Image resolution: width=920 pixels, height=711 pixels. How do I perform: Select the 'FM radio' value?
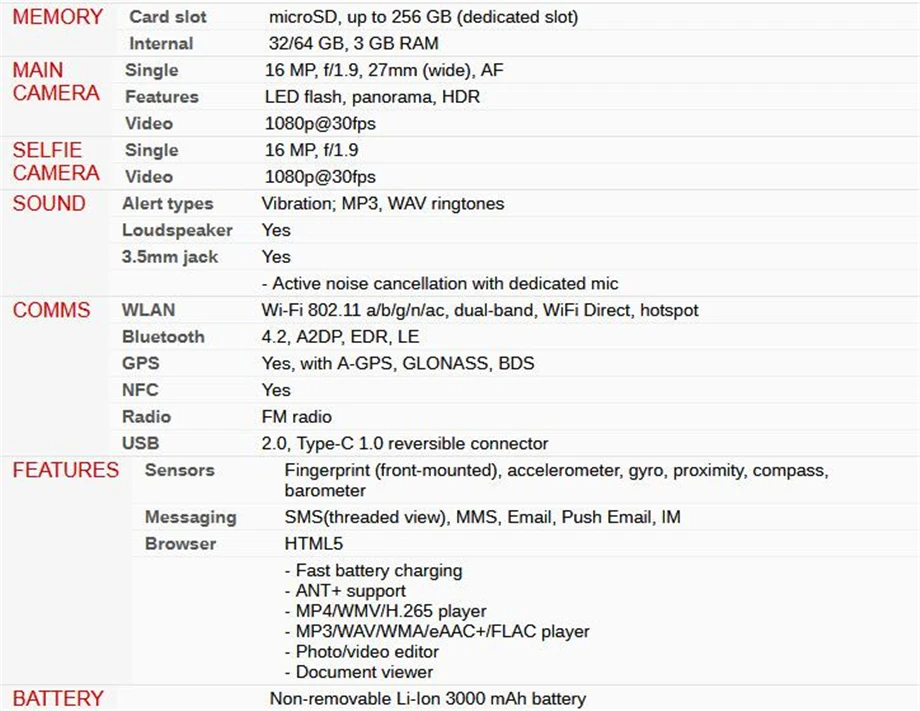pos(297,417)
